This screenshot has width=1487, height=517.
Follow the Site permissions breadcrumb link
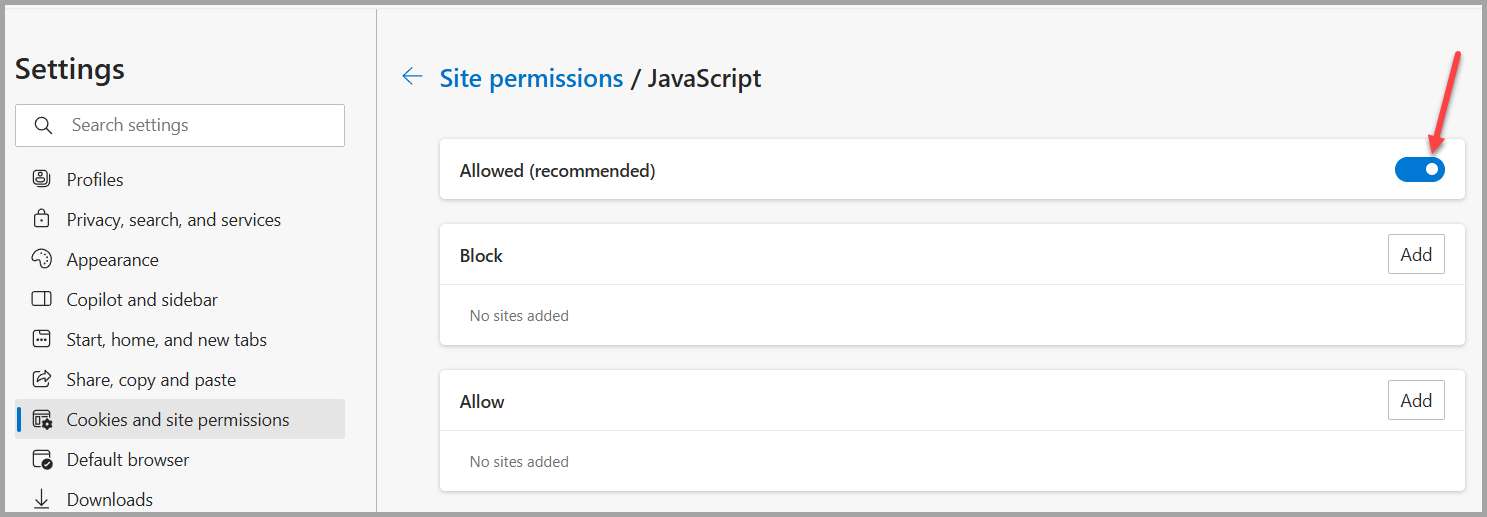(531, 78)
